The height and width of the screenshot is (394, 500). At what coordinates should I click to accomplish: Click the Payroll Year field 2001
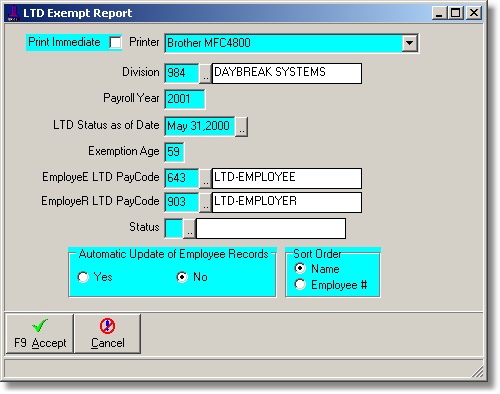coord(185,99)
